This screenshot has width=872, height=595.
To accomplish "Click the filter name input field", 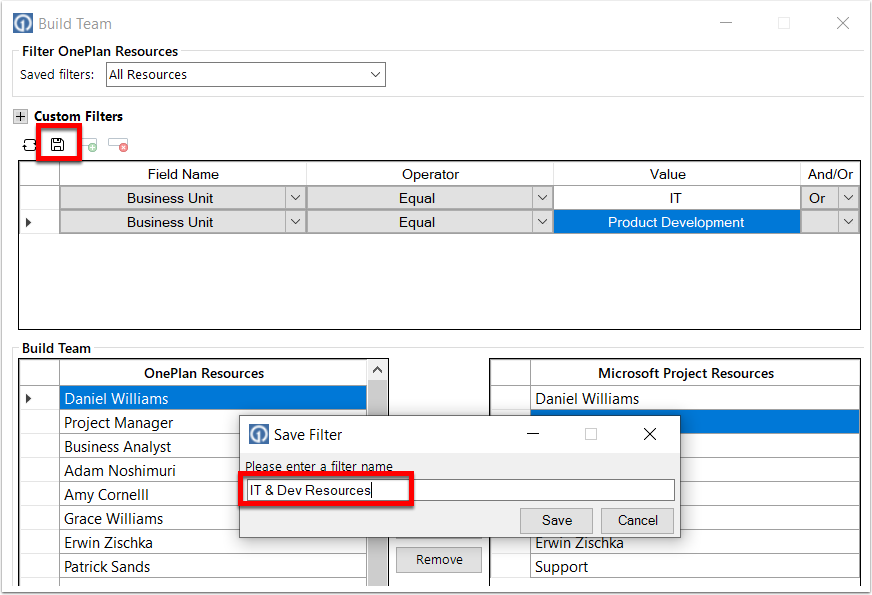I will [460, 490].
